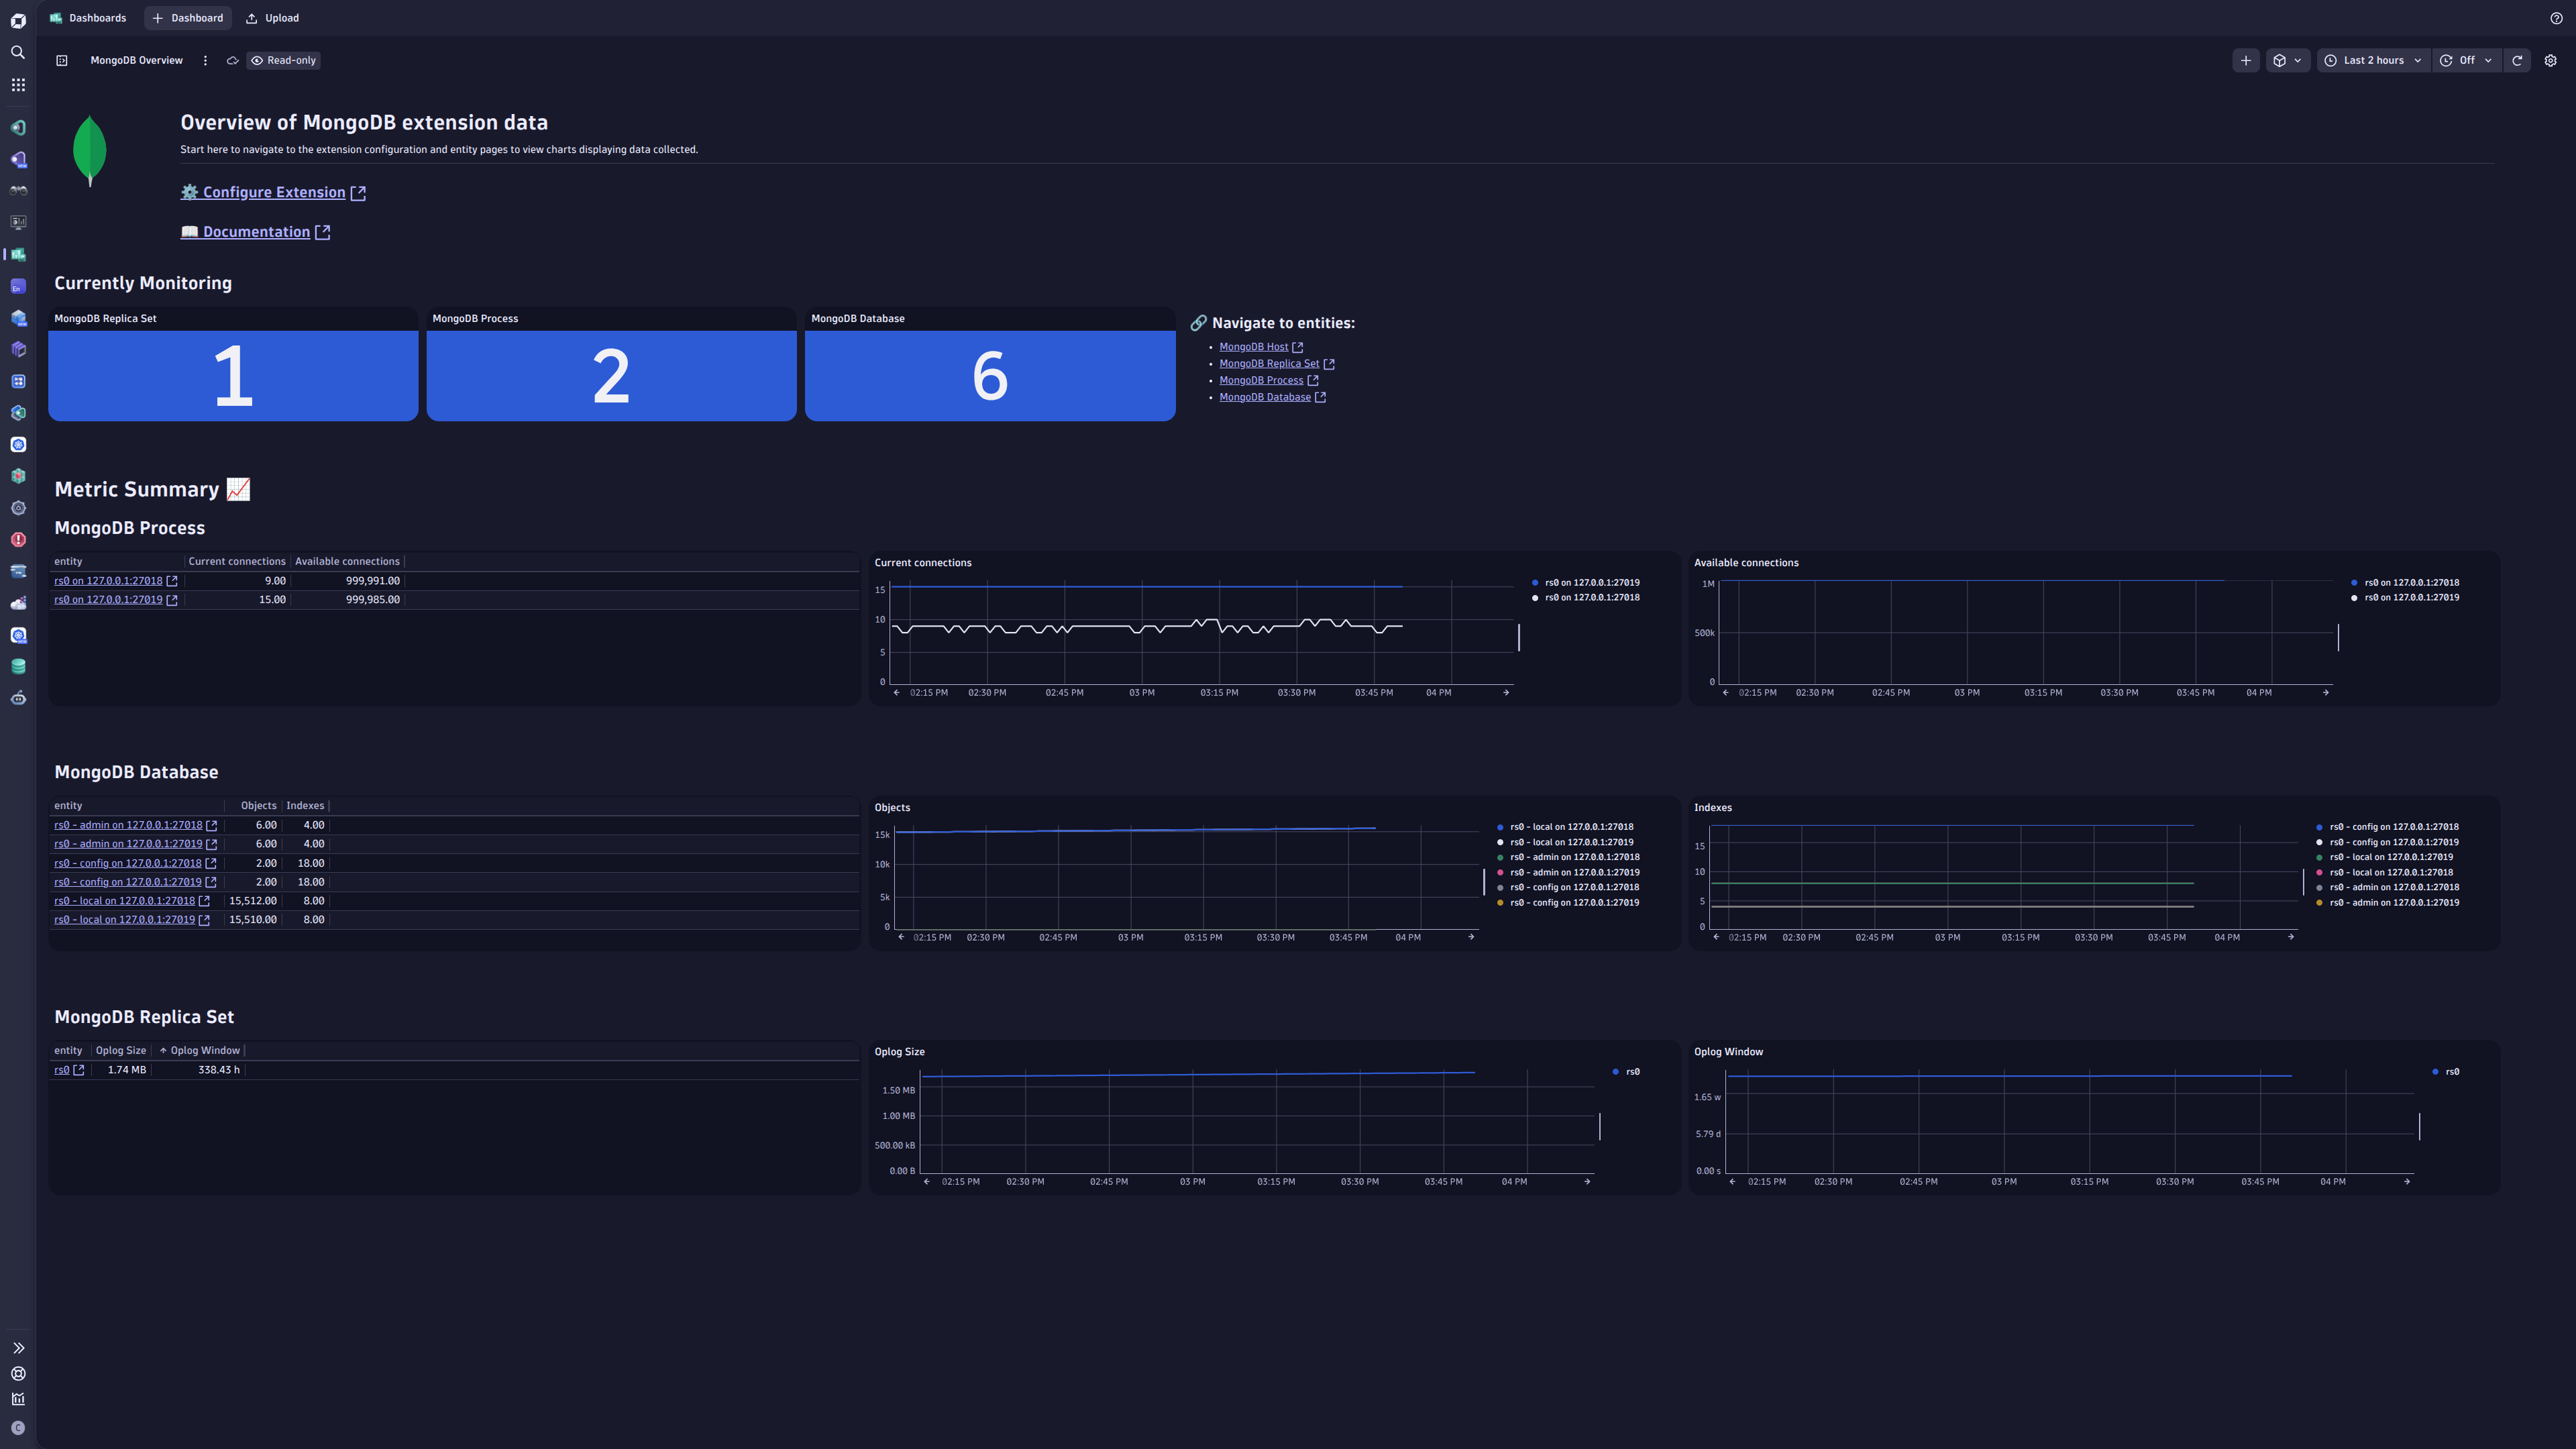Screen dimensions: 2576x1449
Task: Go to earlier time in Current connections chart
Action: click(896, 692)
